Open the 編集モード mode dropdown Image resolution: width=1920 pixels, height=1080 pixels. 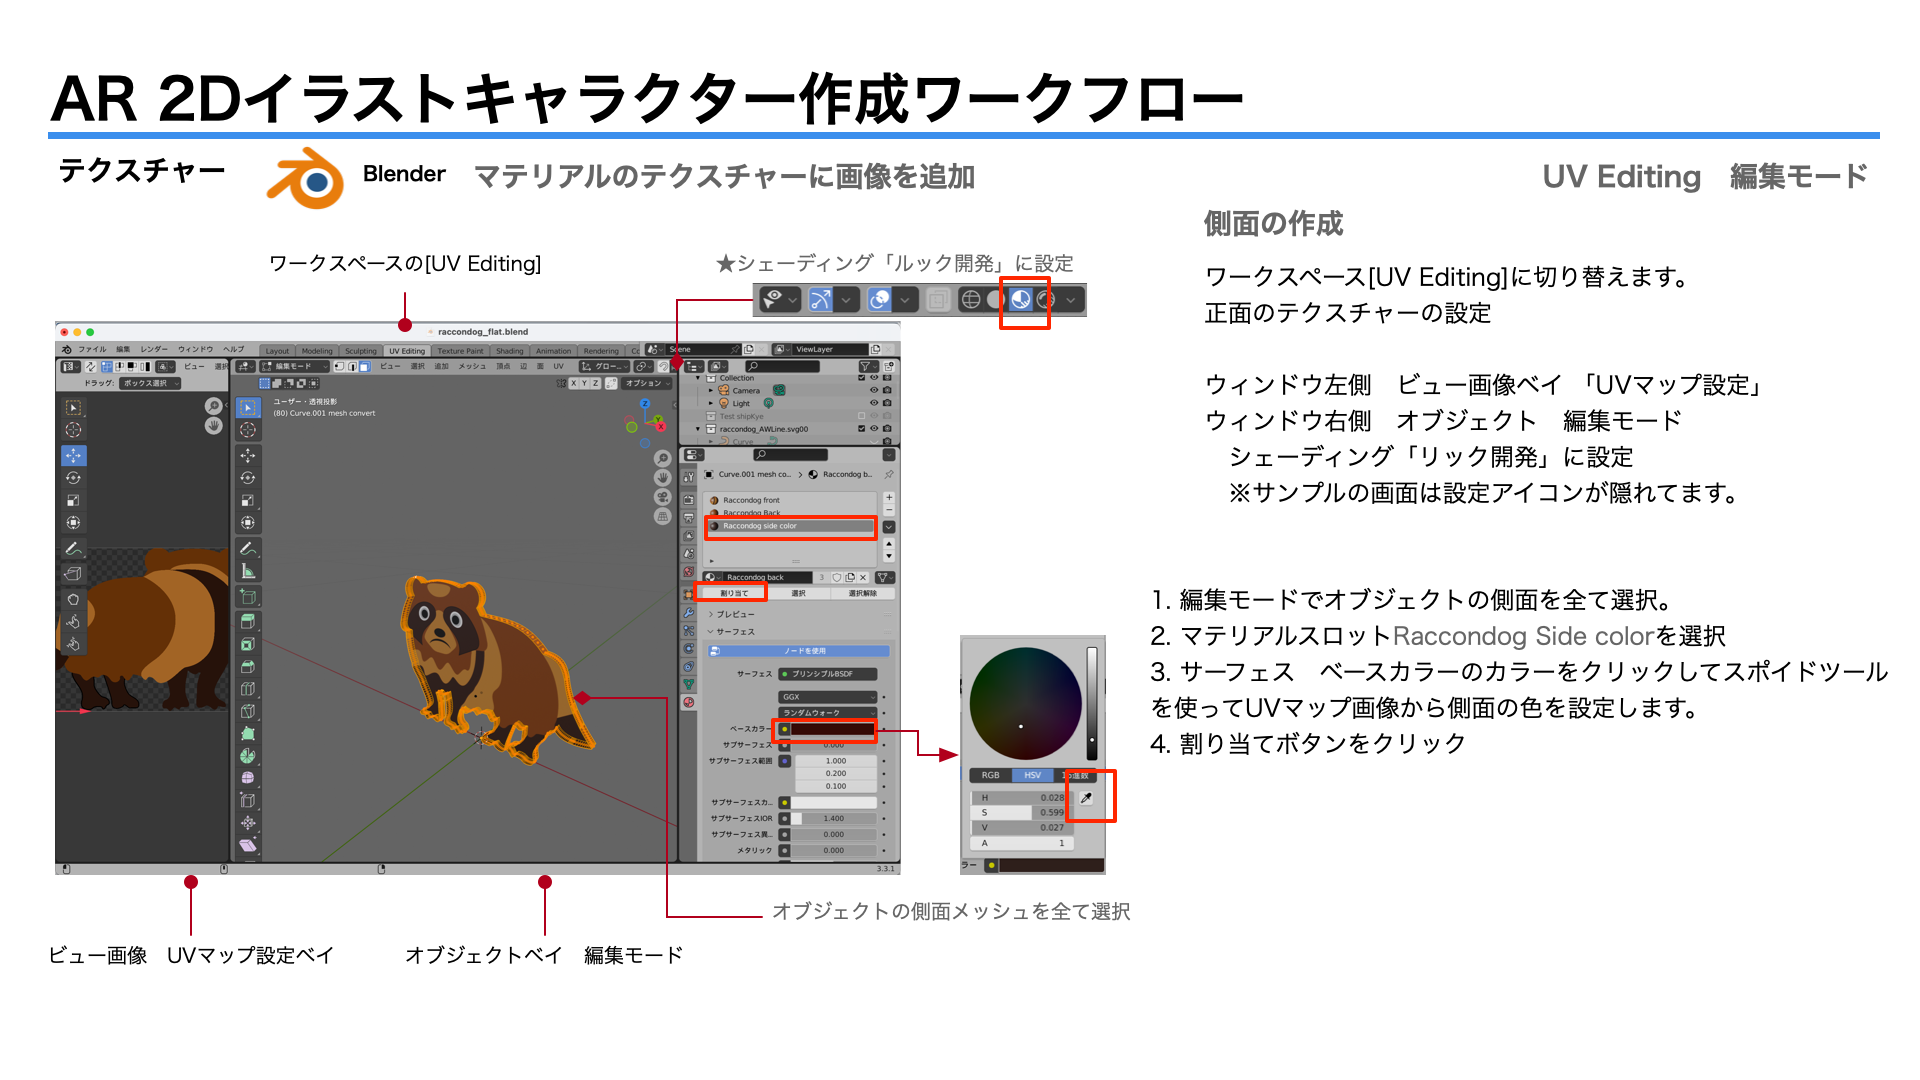(294, 367)
